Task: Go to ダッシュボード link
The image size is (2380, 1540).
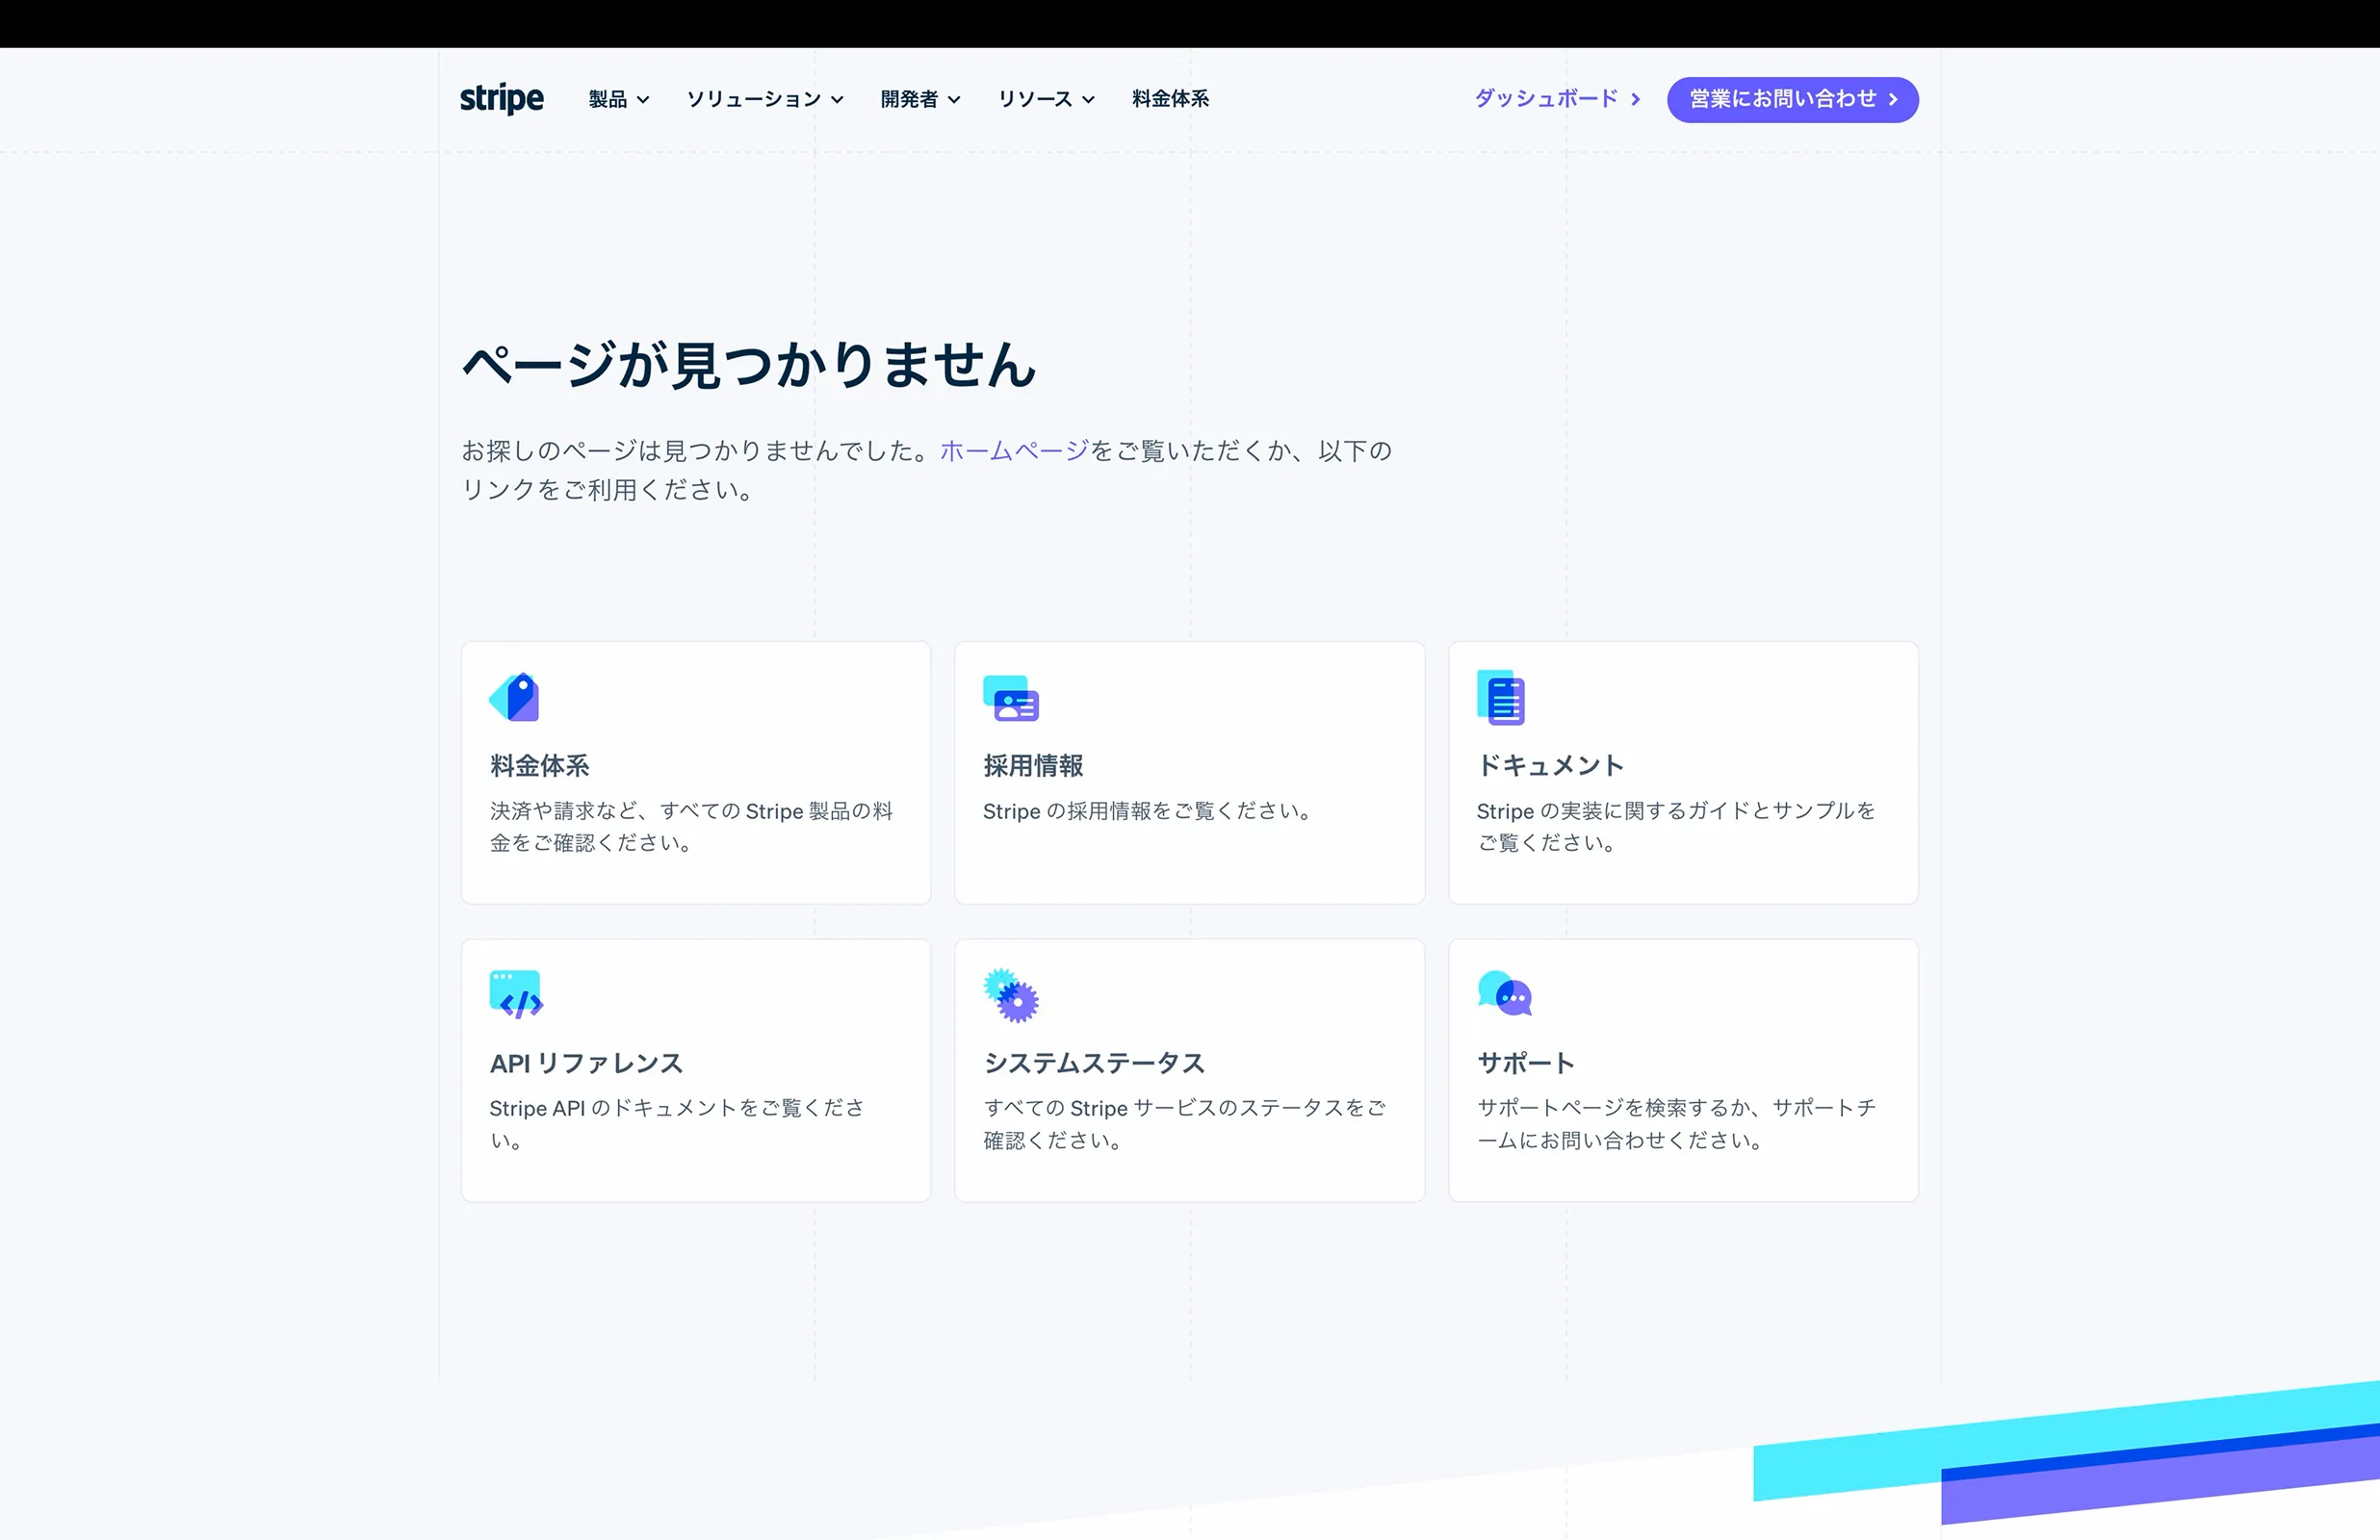Action: click(1557, 99)
